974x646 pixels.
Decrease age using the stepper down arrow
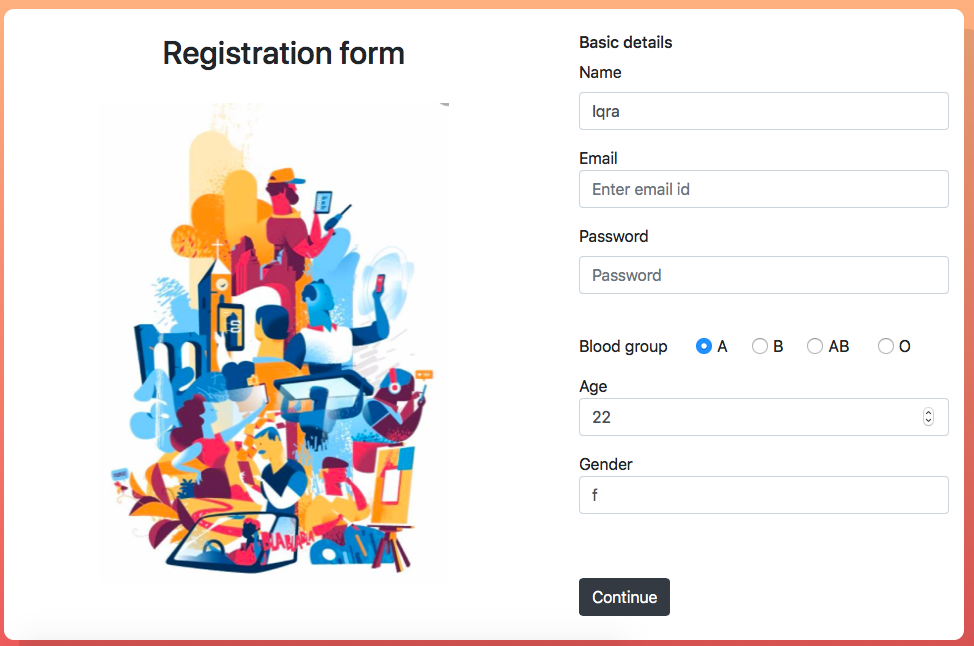pyautogui.click(x=928, y=421)
